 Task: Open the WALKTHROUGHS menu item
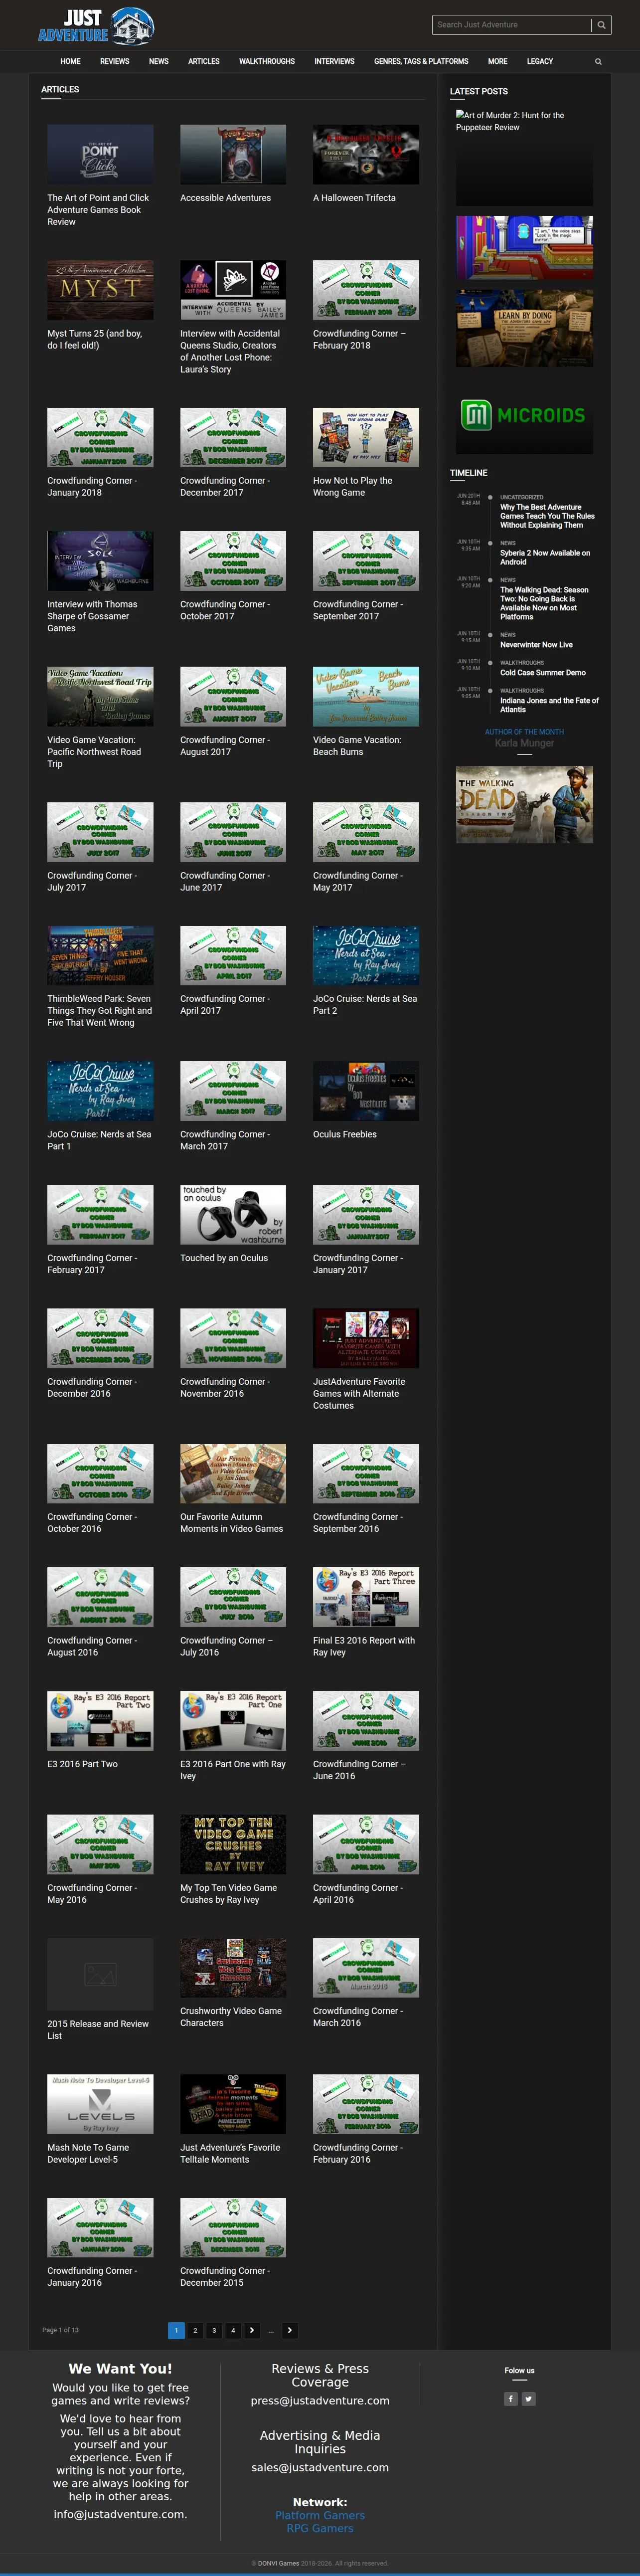267,62
